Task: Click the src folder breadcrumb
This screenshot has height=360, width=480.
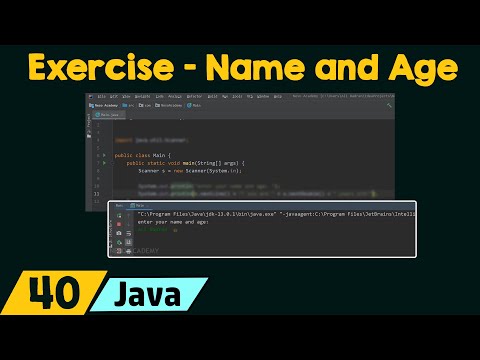Action: (128, 105)
